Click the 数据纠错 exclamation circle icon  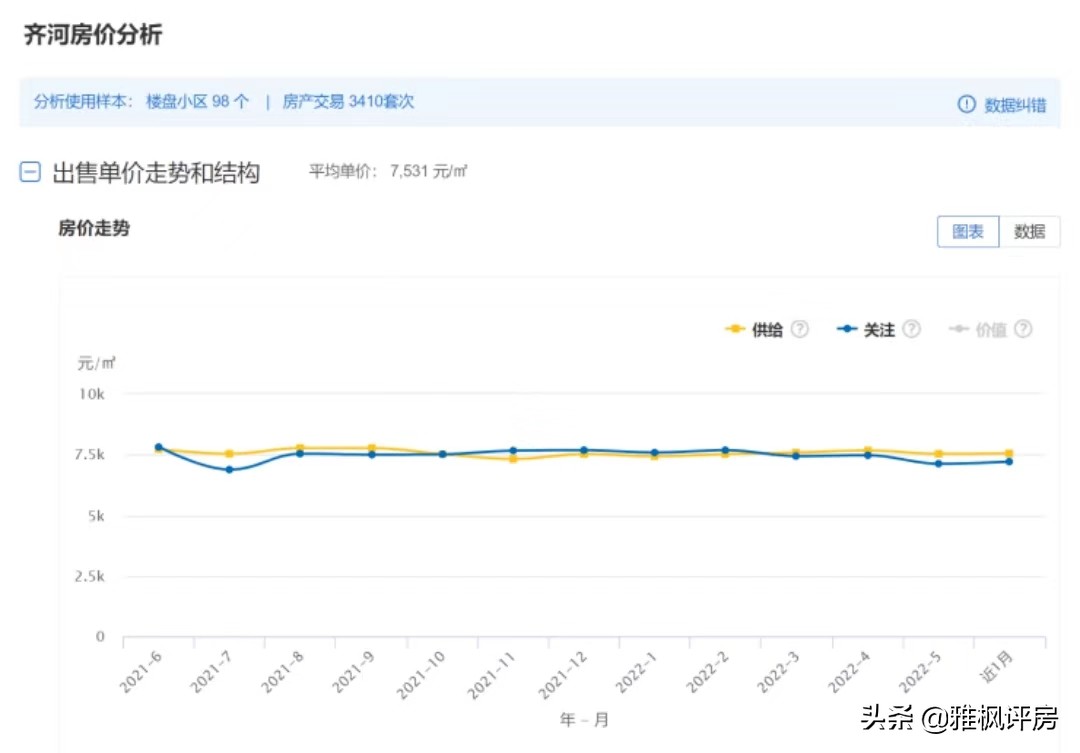coord(965,102)
